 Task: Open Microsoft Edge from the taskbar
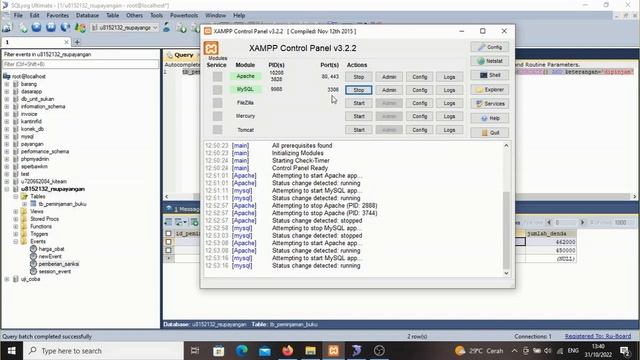[x=242, y=351]
